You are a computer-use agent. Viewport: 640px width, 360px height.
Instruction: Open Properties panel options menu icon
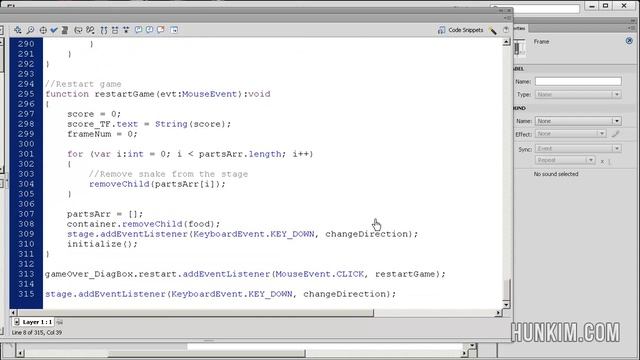click(x=631, y=28)
